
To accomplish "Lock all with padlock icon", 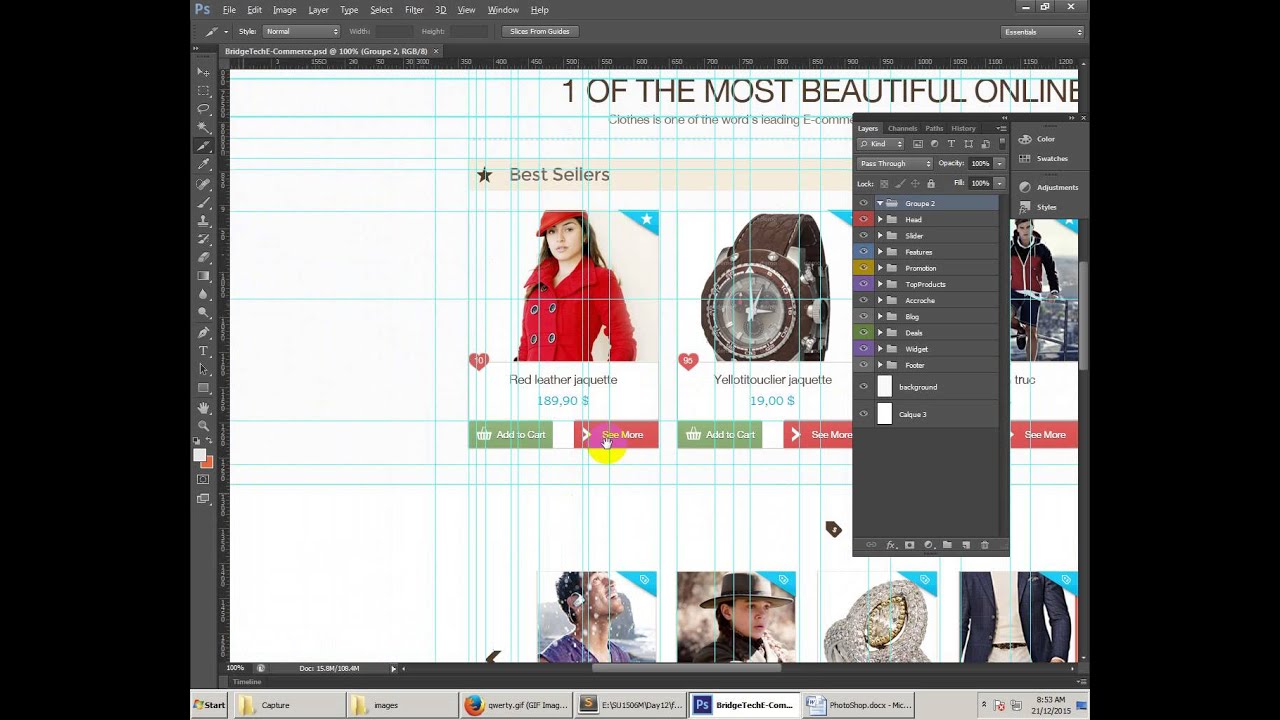I will 931,184.
